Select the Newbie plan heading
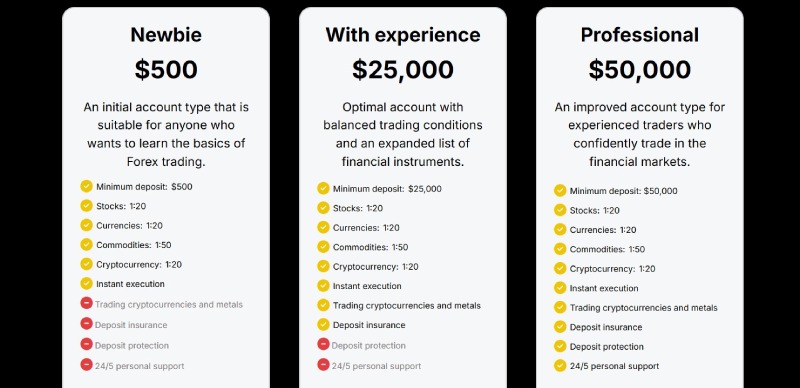 (x=166, y=35)
